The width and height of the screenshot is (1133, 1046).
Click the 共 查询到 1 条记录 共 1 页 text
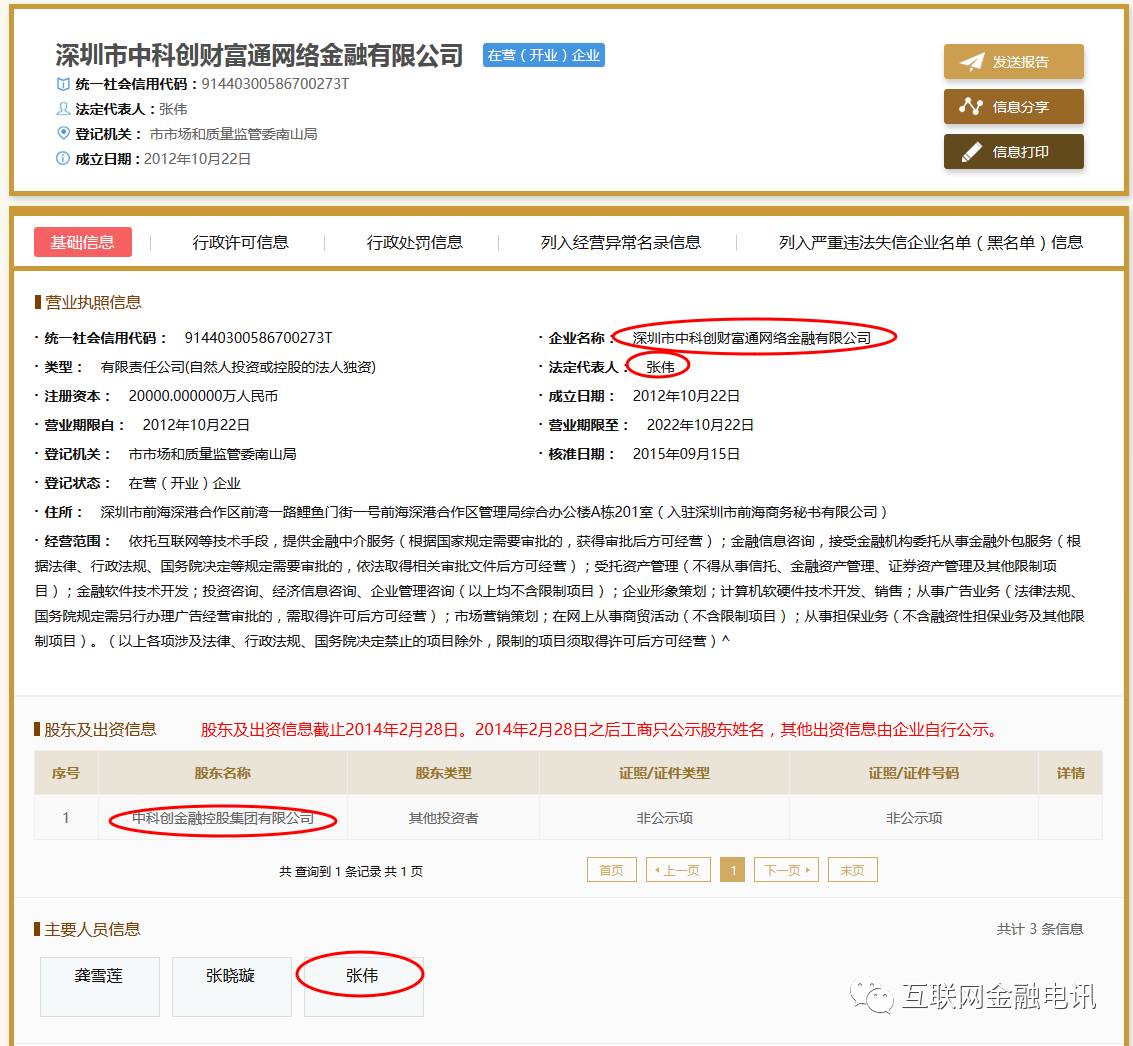pyautogui.click(x=351, y=871)
